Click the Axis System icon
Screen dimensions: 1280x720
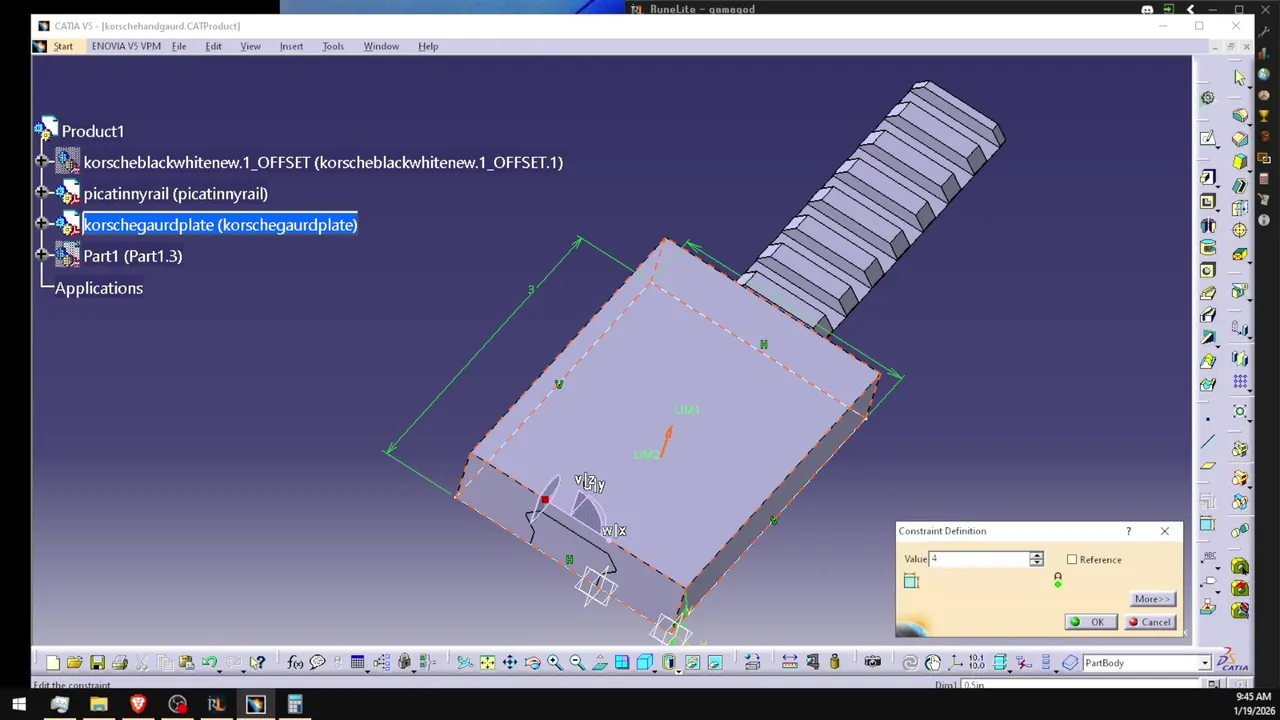coord(955,662)
